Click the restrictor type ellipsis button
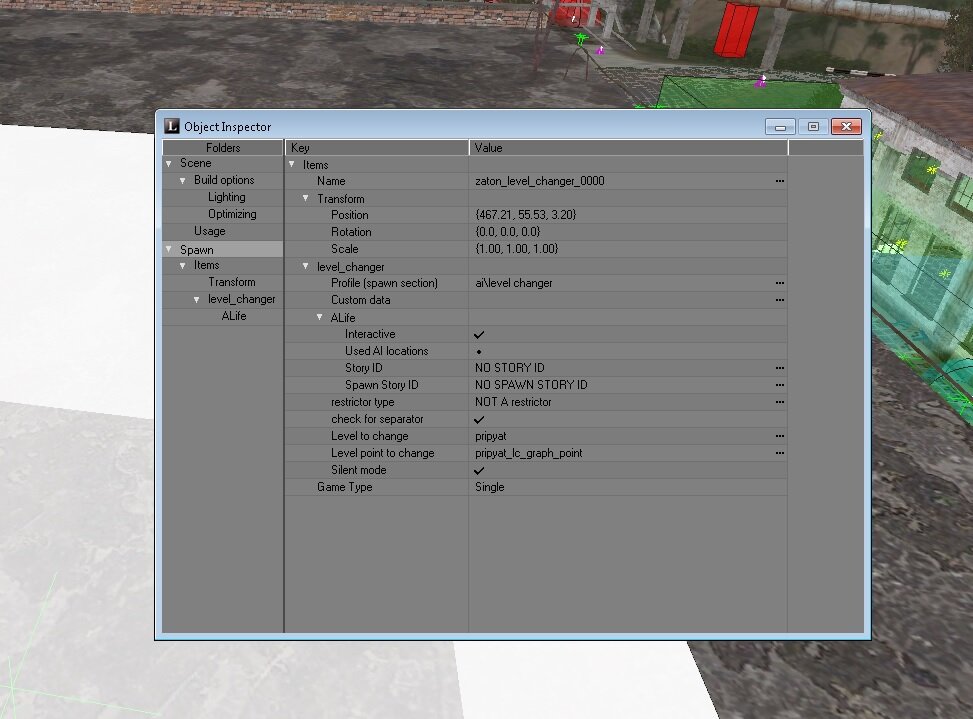 tap(779, 402)
